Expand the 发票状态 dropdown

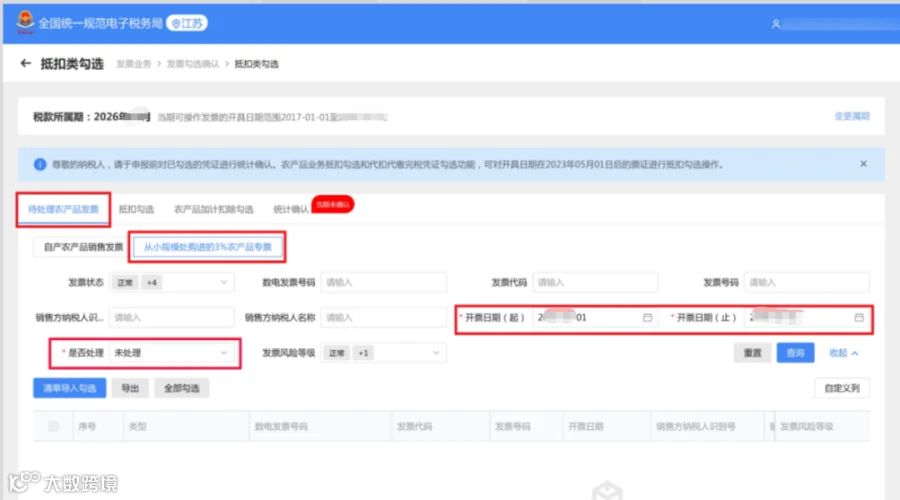[172, 282]
